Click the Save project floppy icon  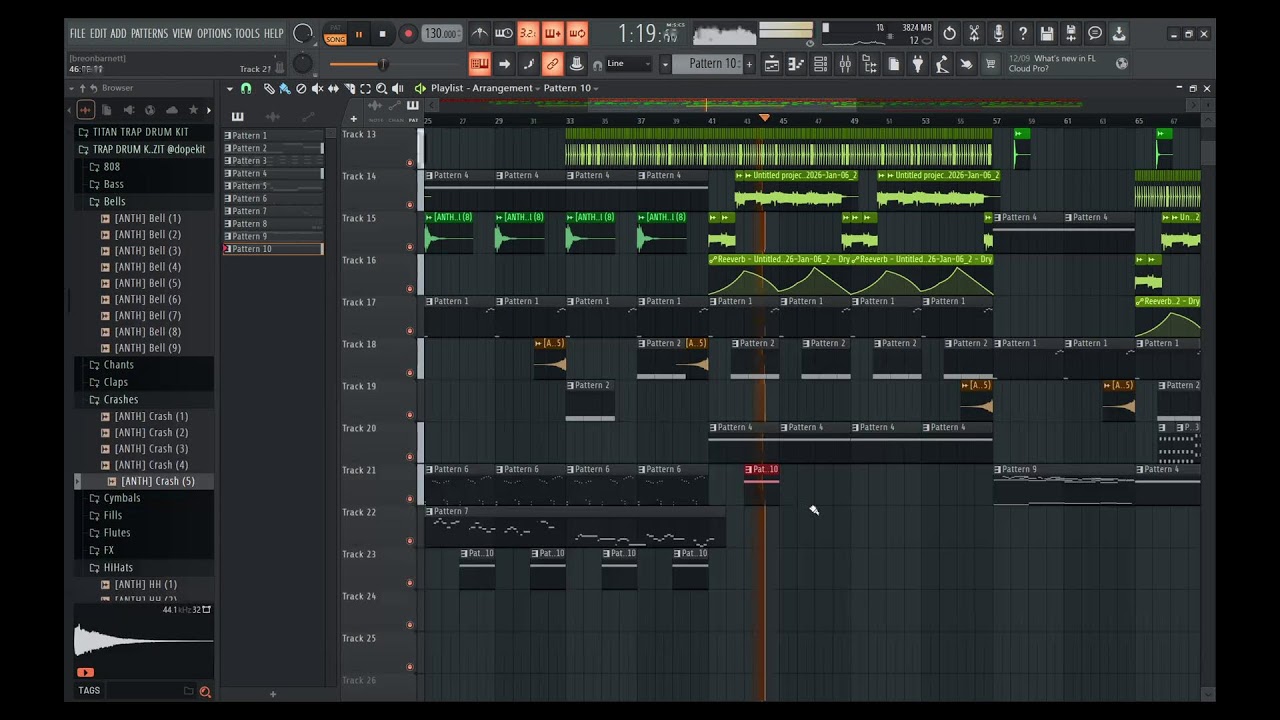click(1046, 34)
